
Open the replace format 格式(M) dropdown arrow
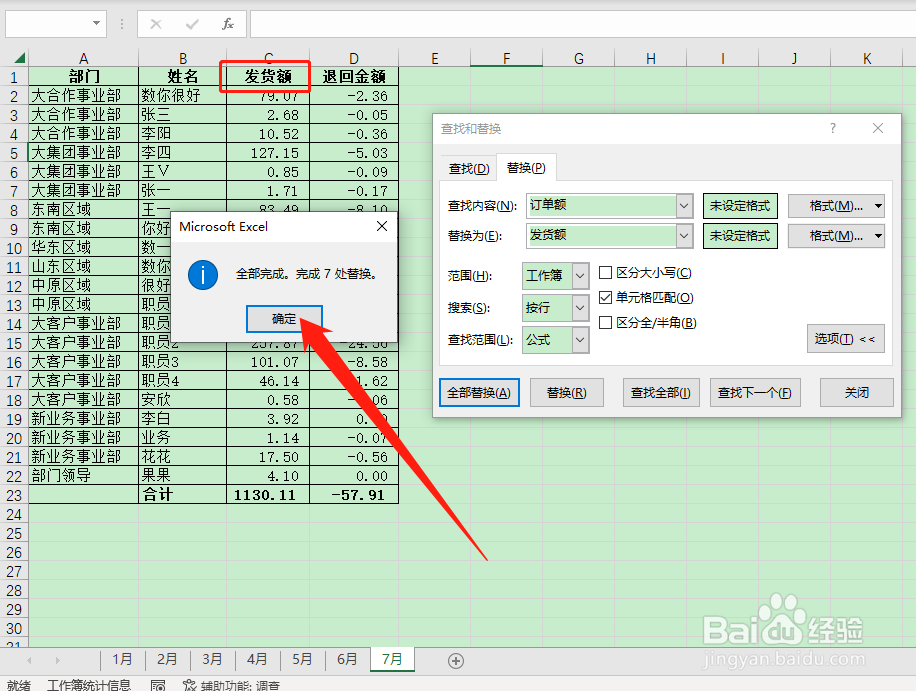(878, 236)
